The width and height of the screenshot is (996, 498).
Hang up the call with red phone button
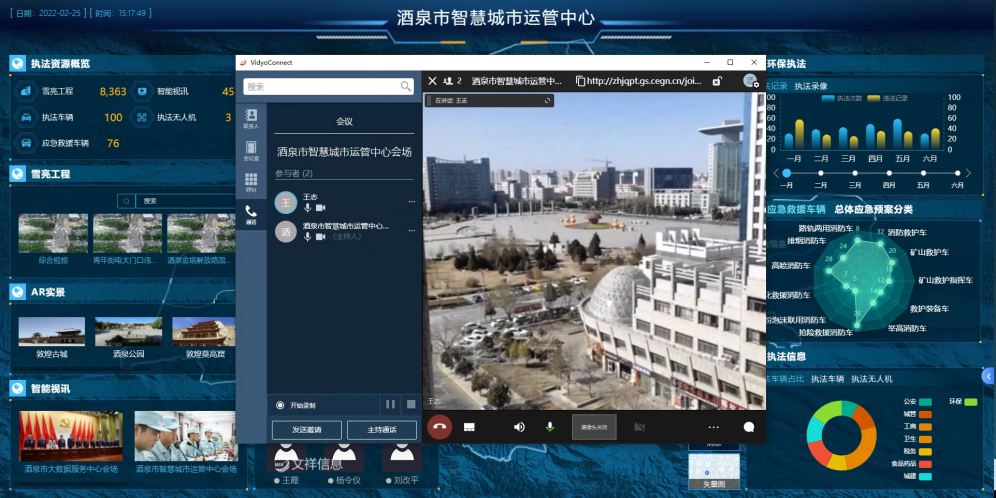tap(439, 426)
